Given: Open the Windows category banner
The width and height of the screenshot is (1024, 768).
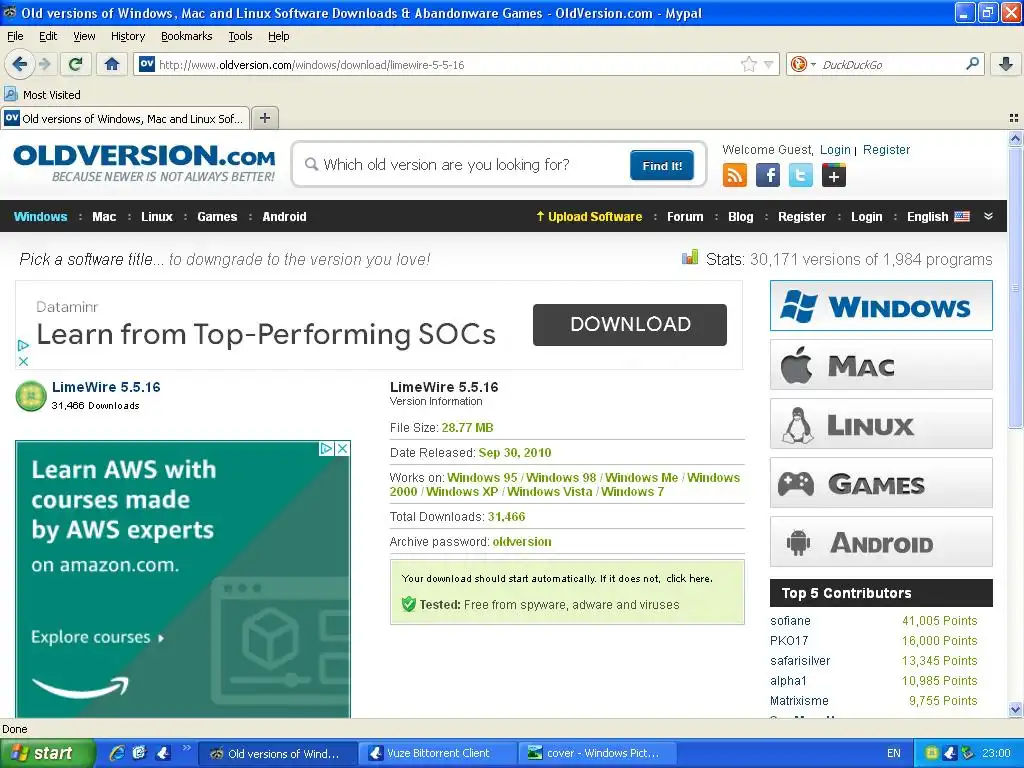Looking at the screenshot, I should 881,306.
